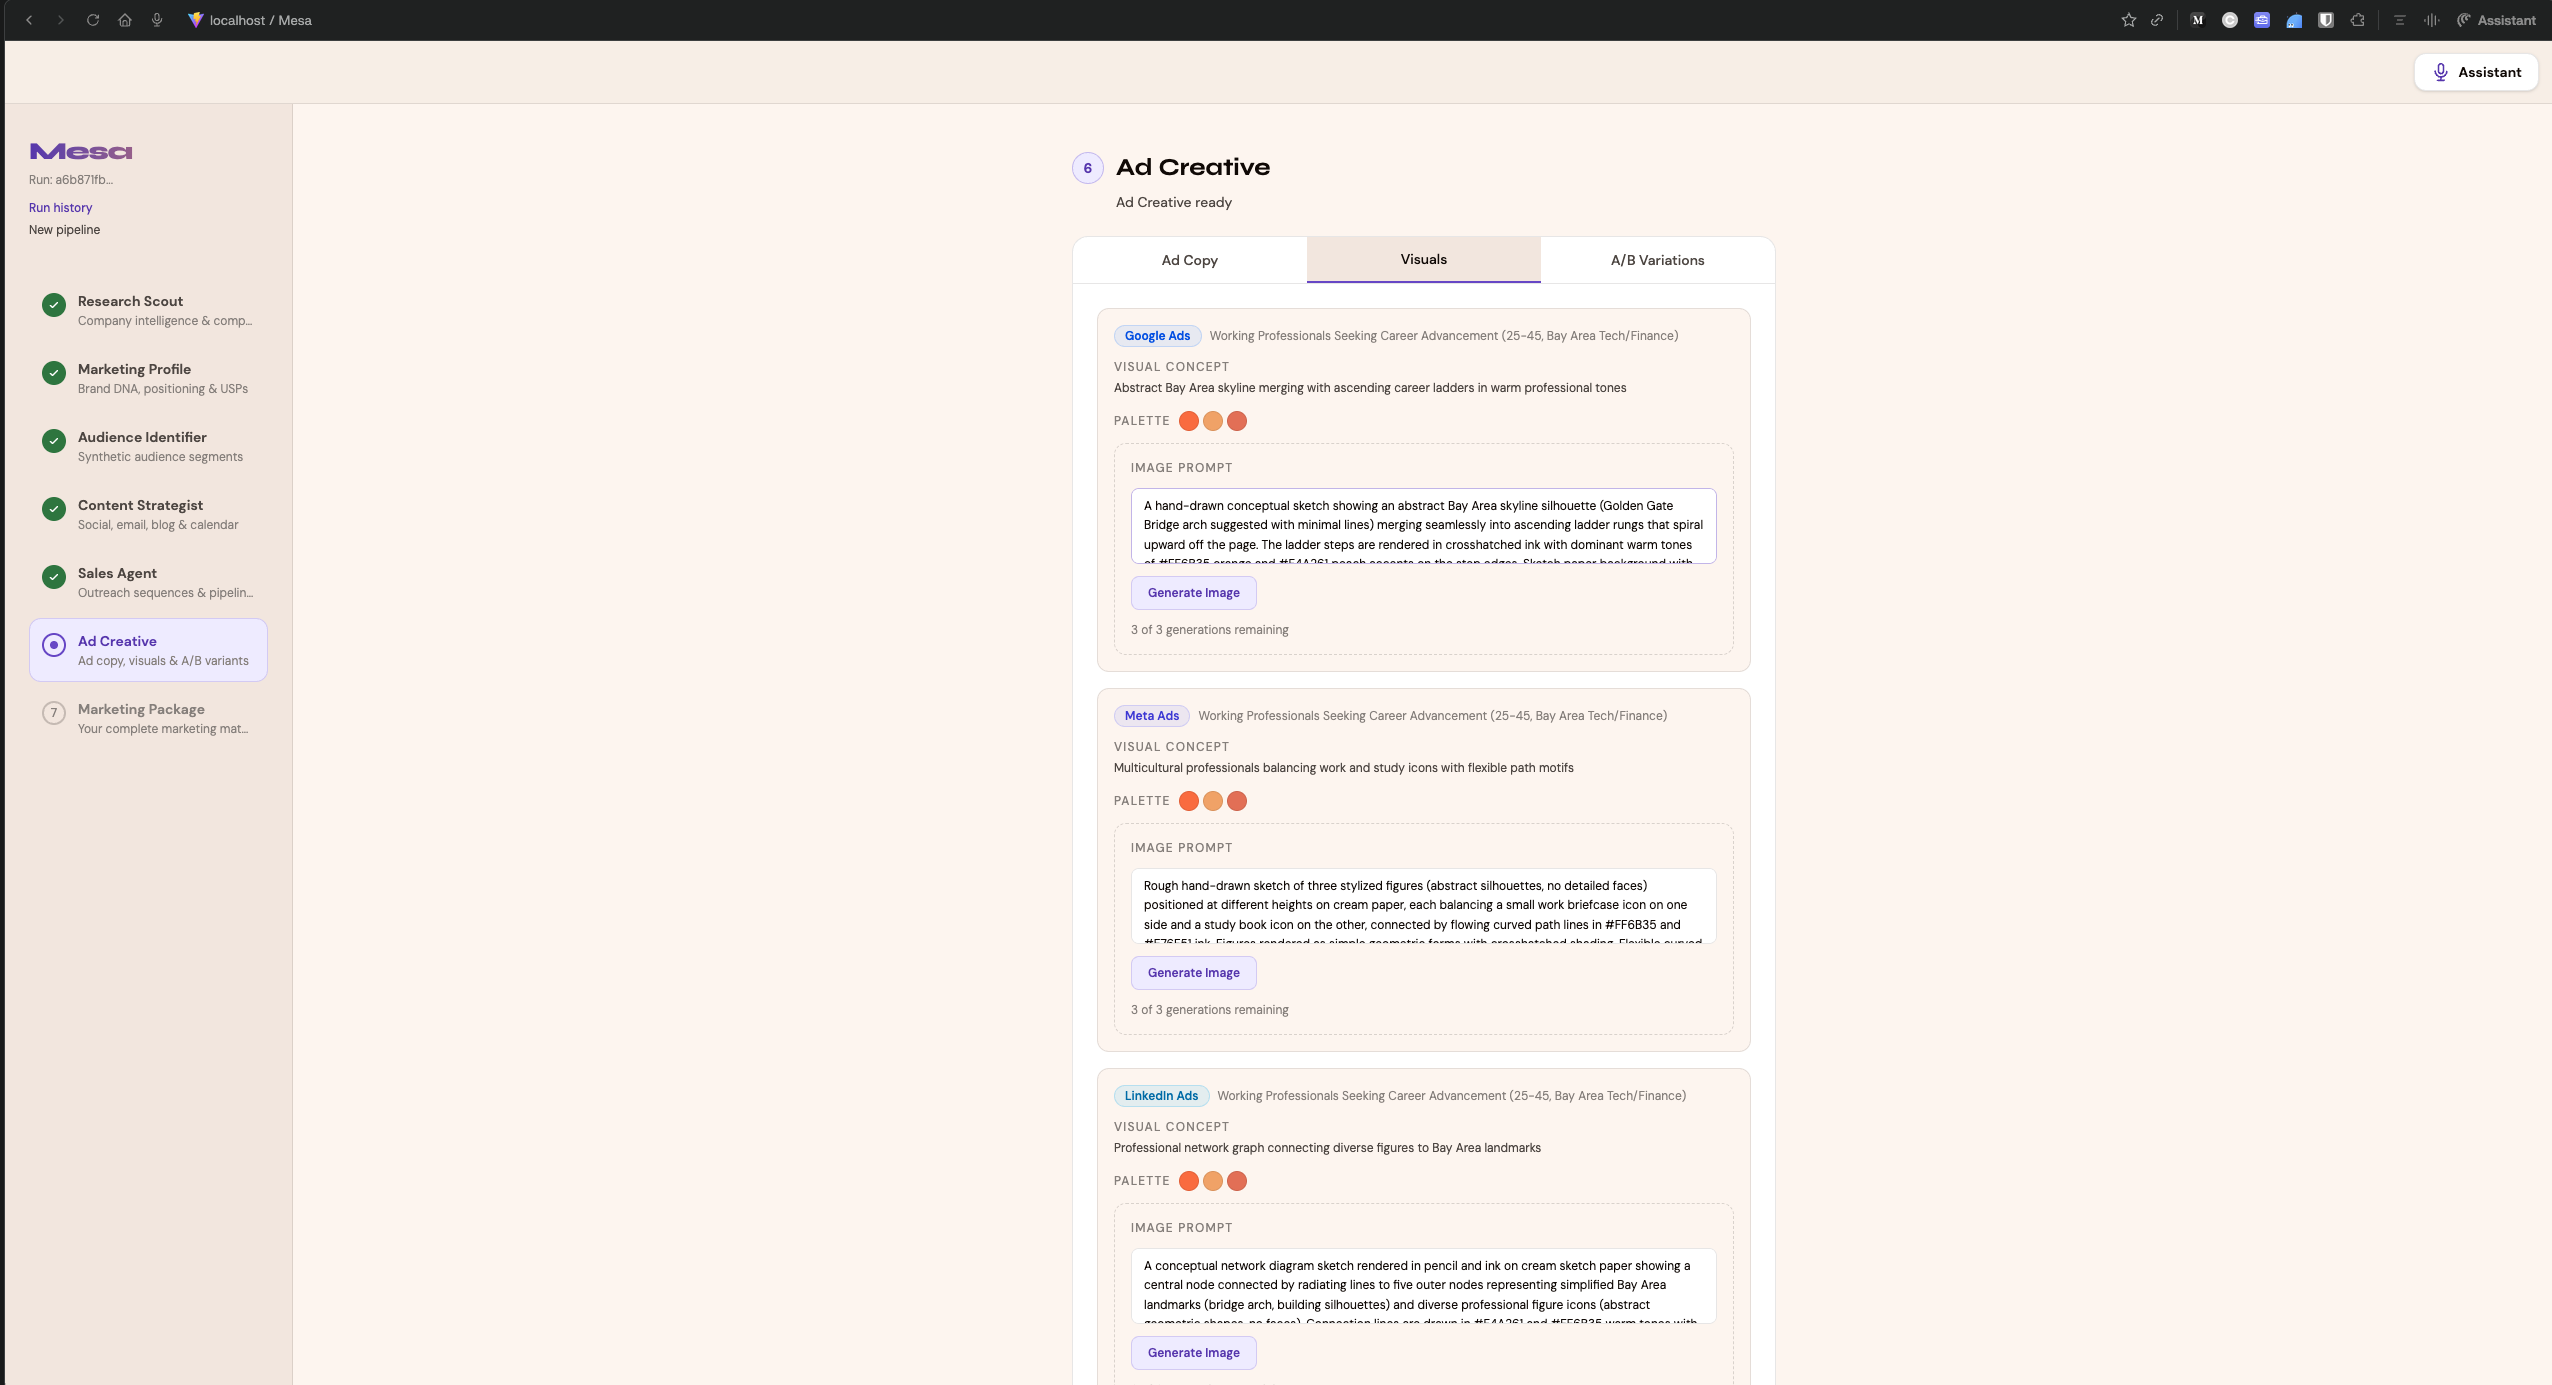Click the browser home icon

coord(125,20)
